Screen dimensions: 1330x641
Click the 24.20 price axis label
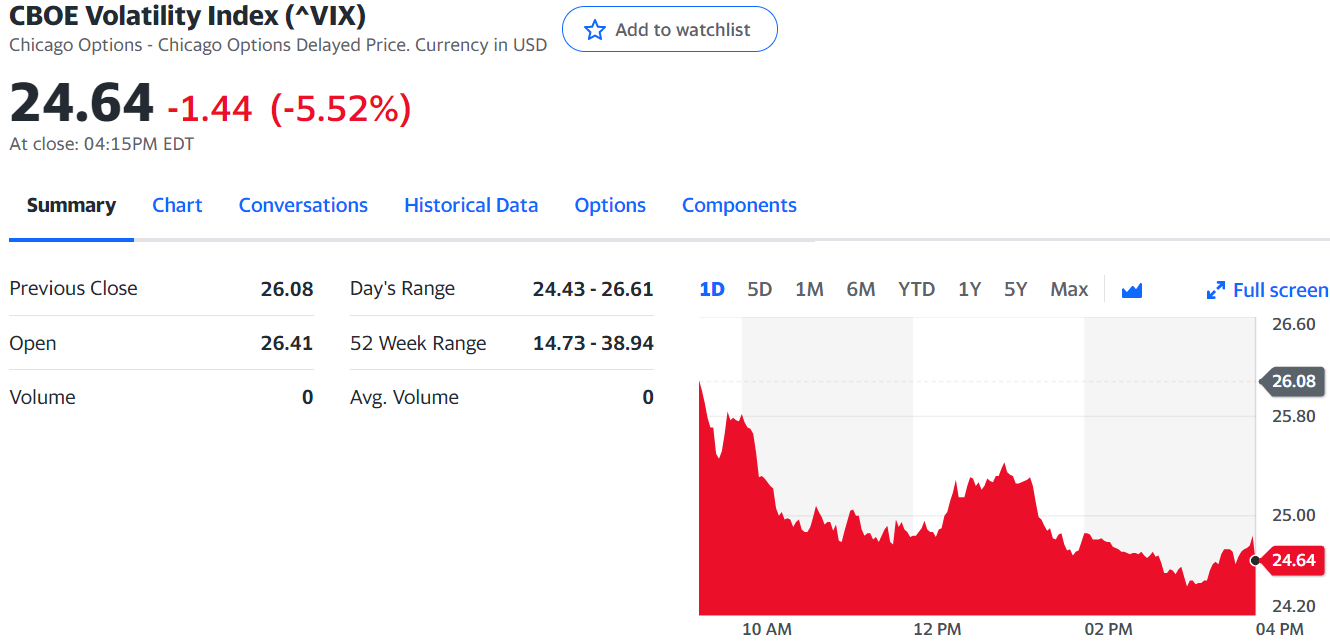tap(1294, 605)
